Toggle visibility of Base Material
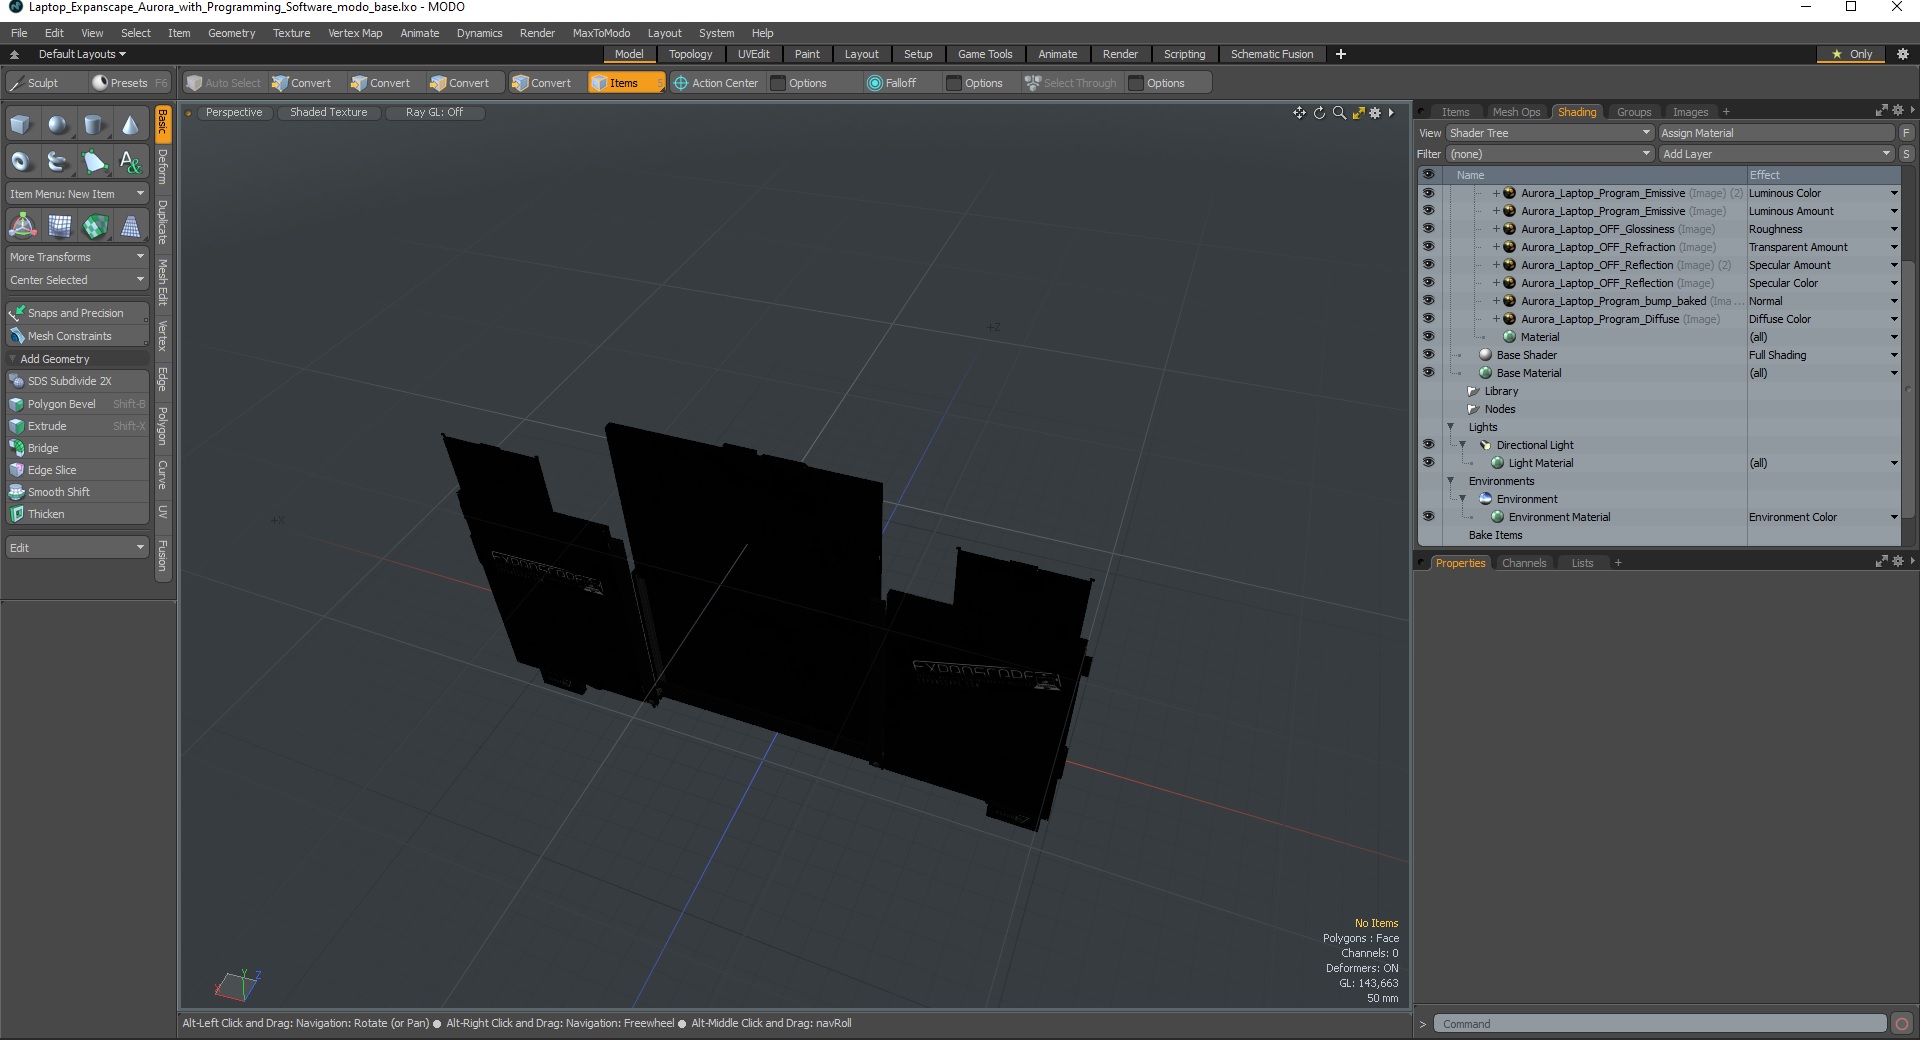Viewport: 1920px width, 1040px height. (x=1428, y=373)
